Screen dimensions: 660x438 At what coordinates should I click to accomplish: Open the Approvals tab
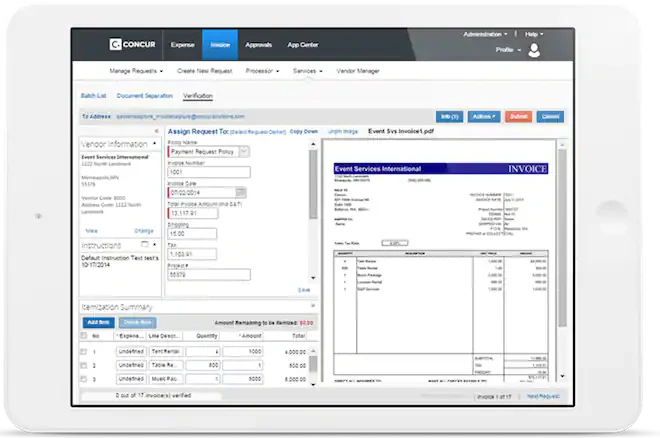[258, 45]
